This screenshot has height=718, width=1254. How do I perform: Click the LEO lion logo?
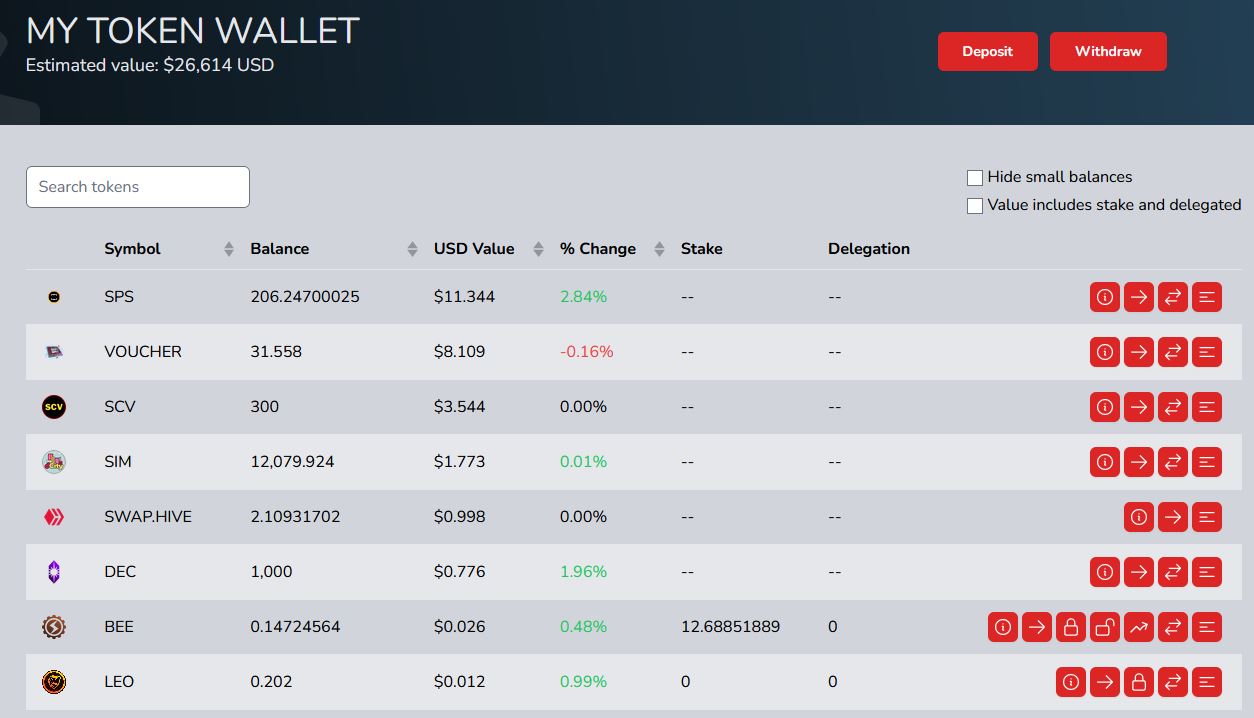tap(54, 682)
